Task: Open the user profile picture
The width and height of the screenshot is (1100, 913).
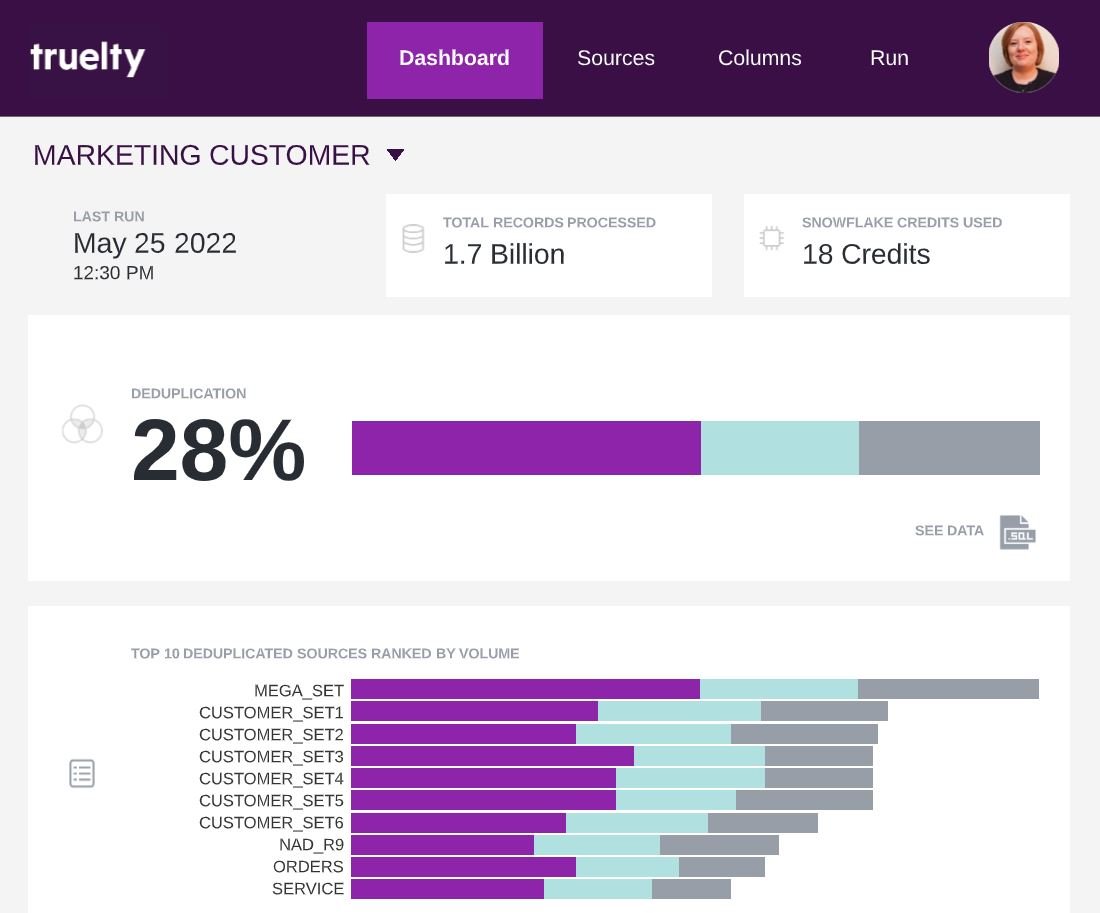Action: [1023, 57]
